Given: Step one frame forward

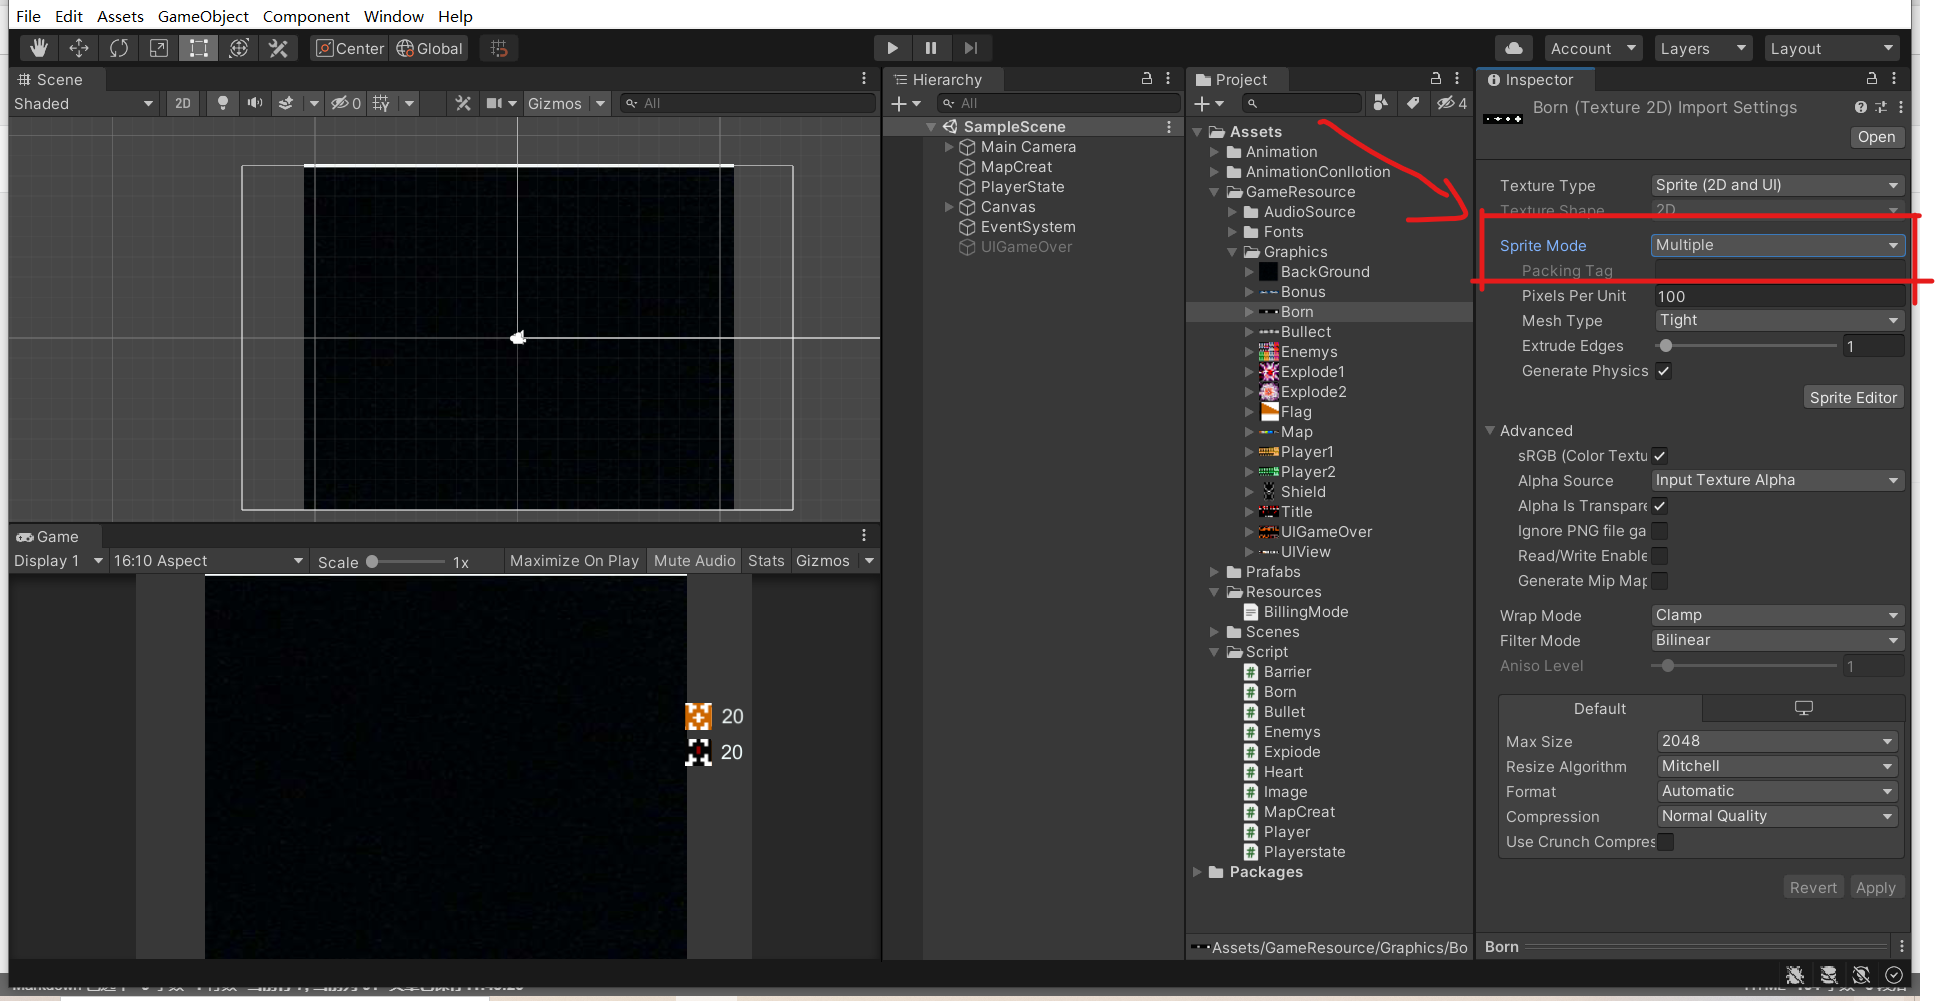Looking at the screenshot, I should pos(971,48).
